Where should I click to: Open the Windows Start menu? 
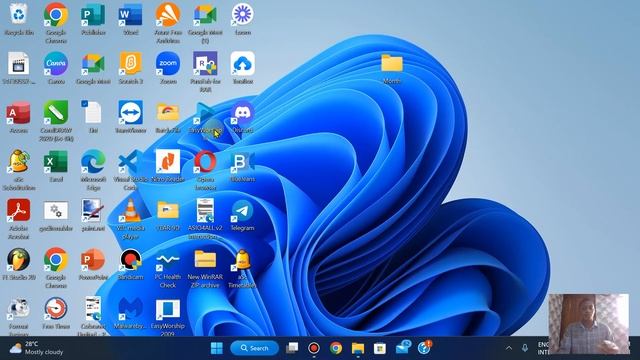[x=216, y=348]
